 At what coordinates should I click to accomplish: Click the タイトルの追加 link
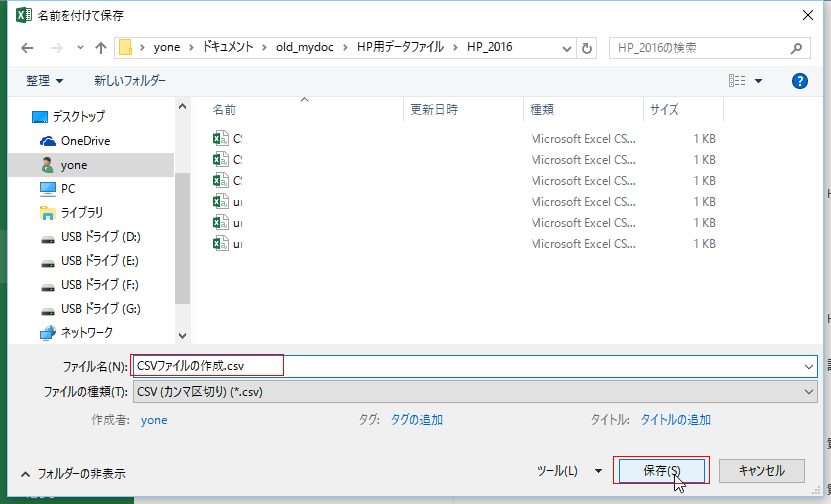coord(676,420)
